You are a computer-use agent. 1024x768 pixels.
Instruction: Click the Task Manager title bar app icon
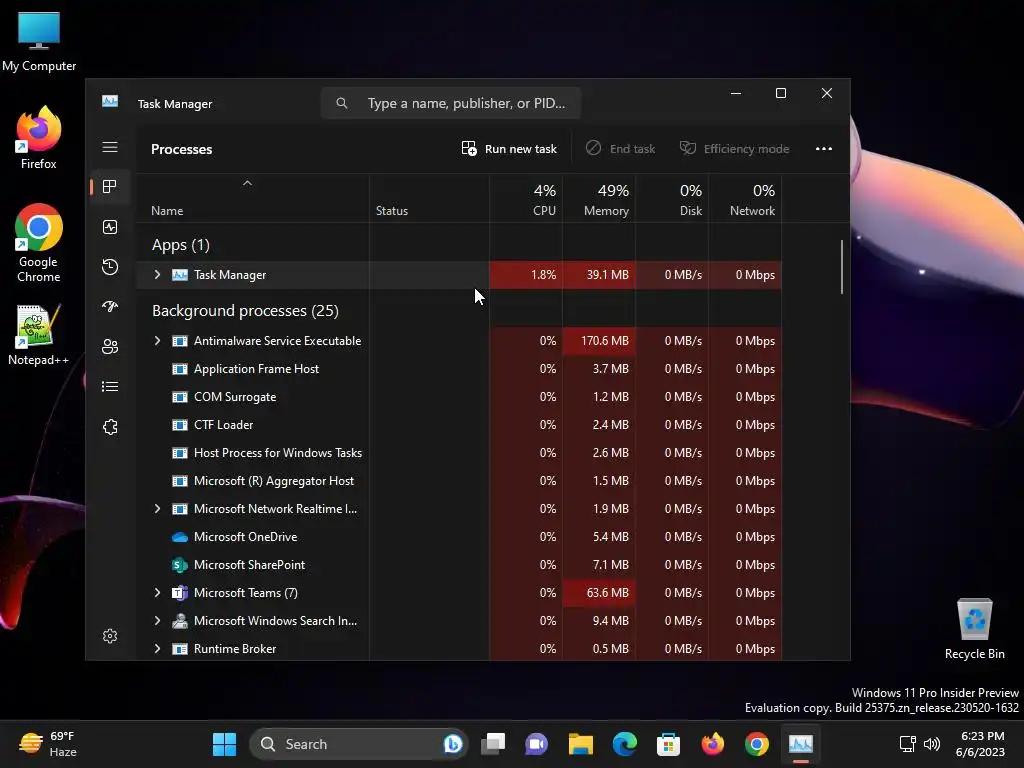(110, 101)
